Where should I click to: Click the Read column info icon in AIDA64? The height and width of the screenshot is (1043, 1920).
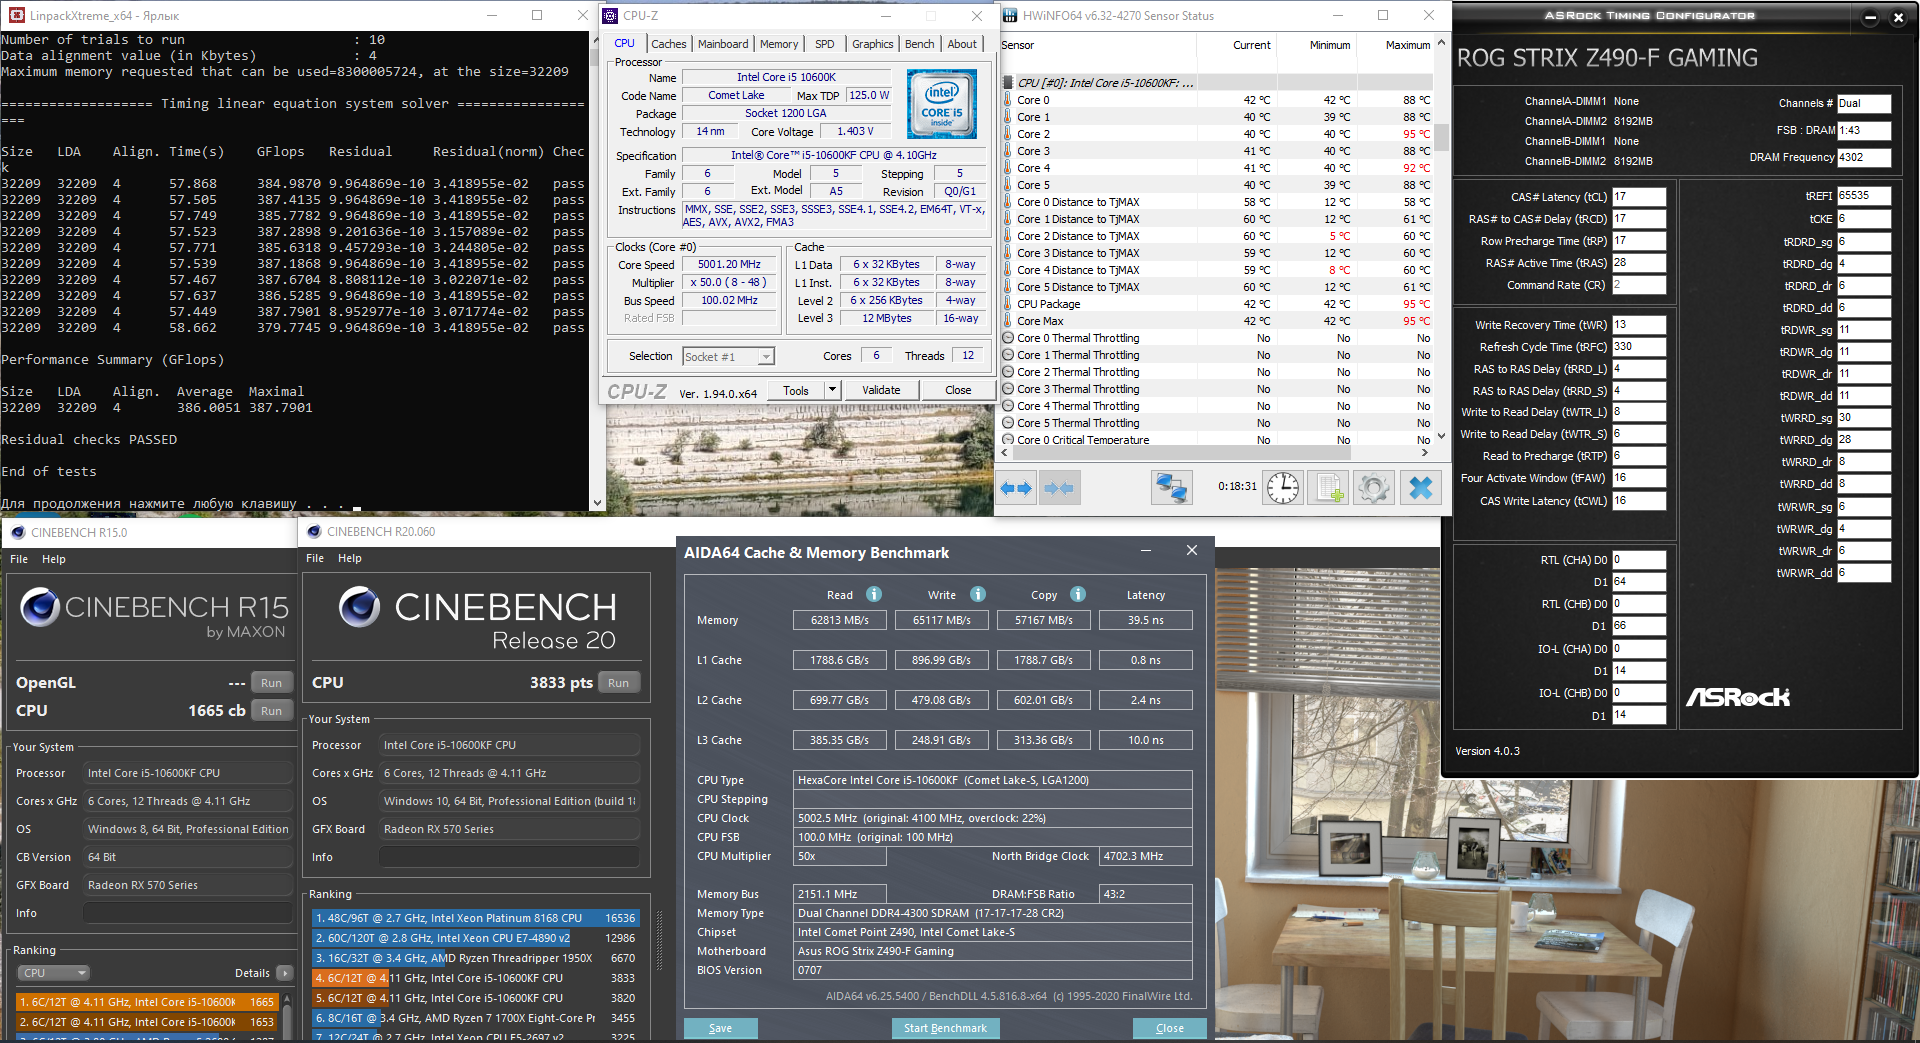pyautogui.click(x=874, y=594)
